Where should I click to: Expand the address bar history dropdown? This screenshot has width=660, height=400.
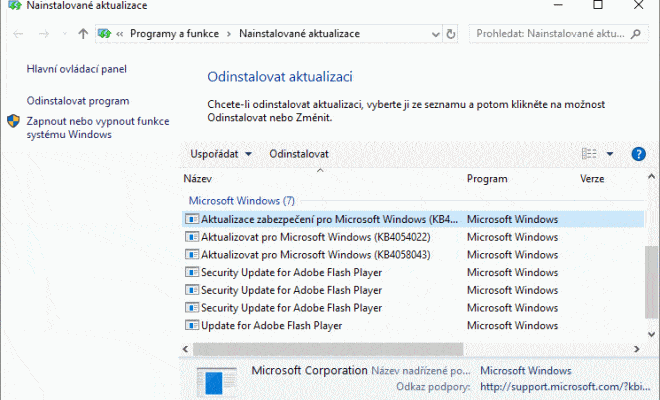tap(436, 34)
